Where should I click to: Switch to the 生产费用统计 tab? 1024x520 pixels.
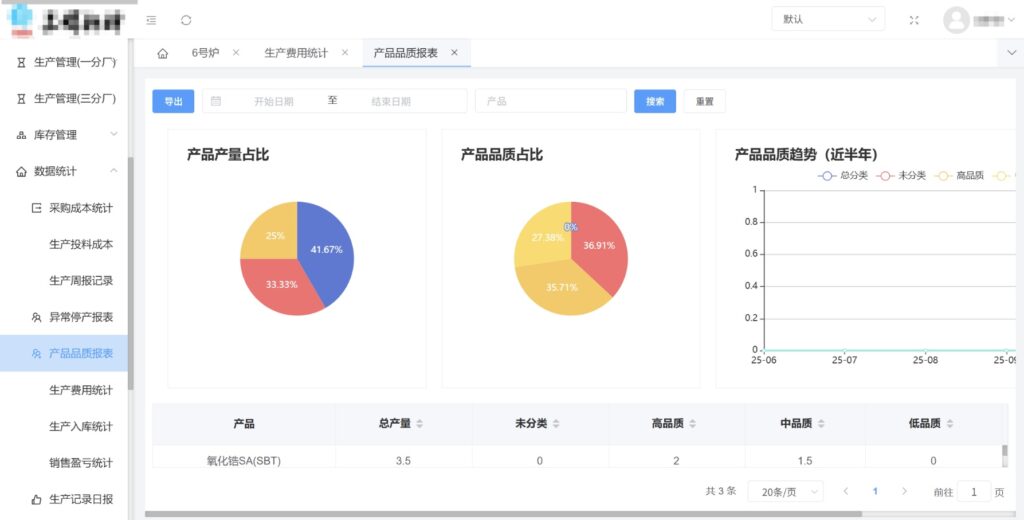296,53
